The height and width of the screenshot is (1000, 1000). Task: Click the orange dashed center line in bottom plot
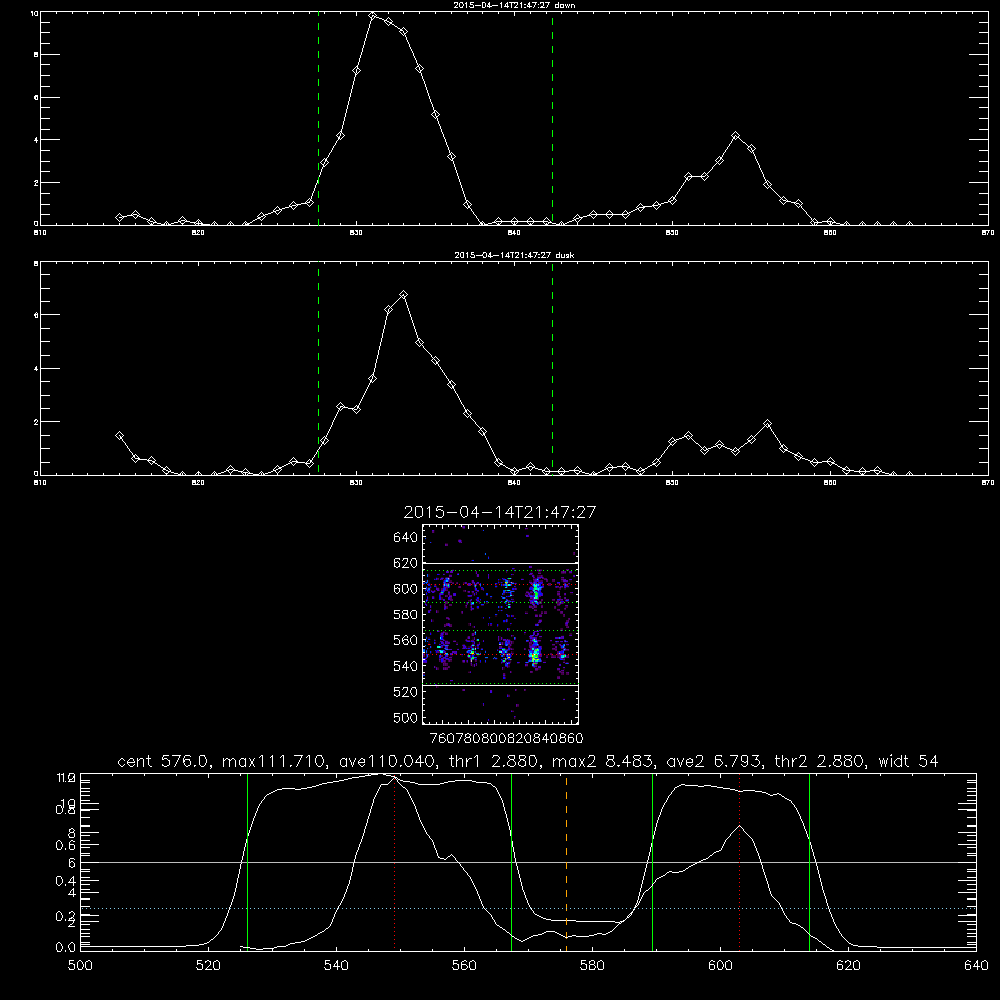[x=566, y=861]
